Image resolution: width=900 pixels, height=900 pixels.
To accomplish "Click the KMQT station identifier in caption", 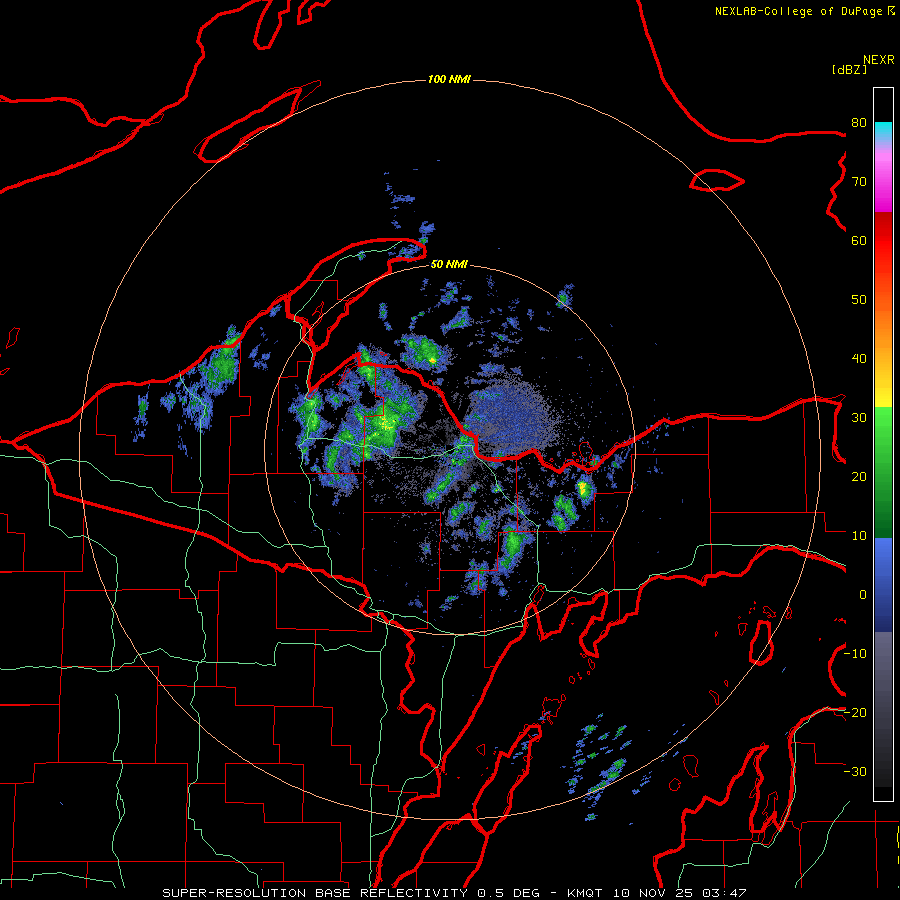I will click(585, 893).
